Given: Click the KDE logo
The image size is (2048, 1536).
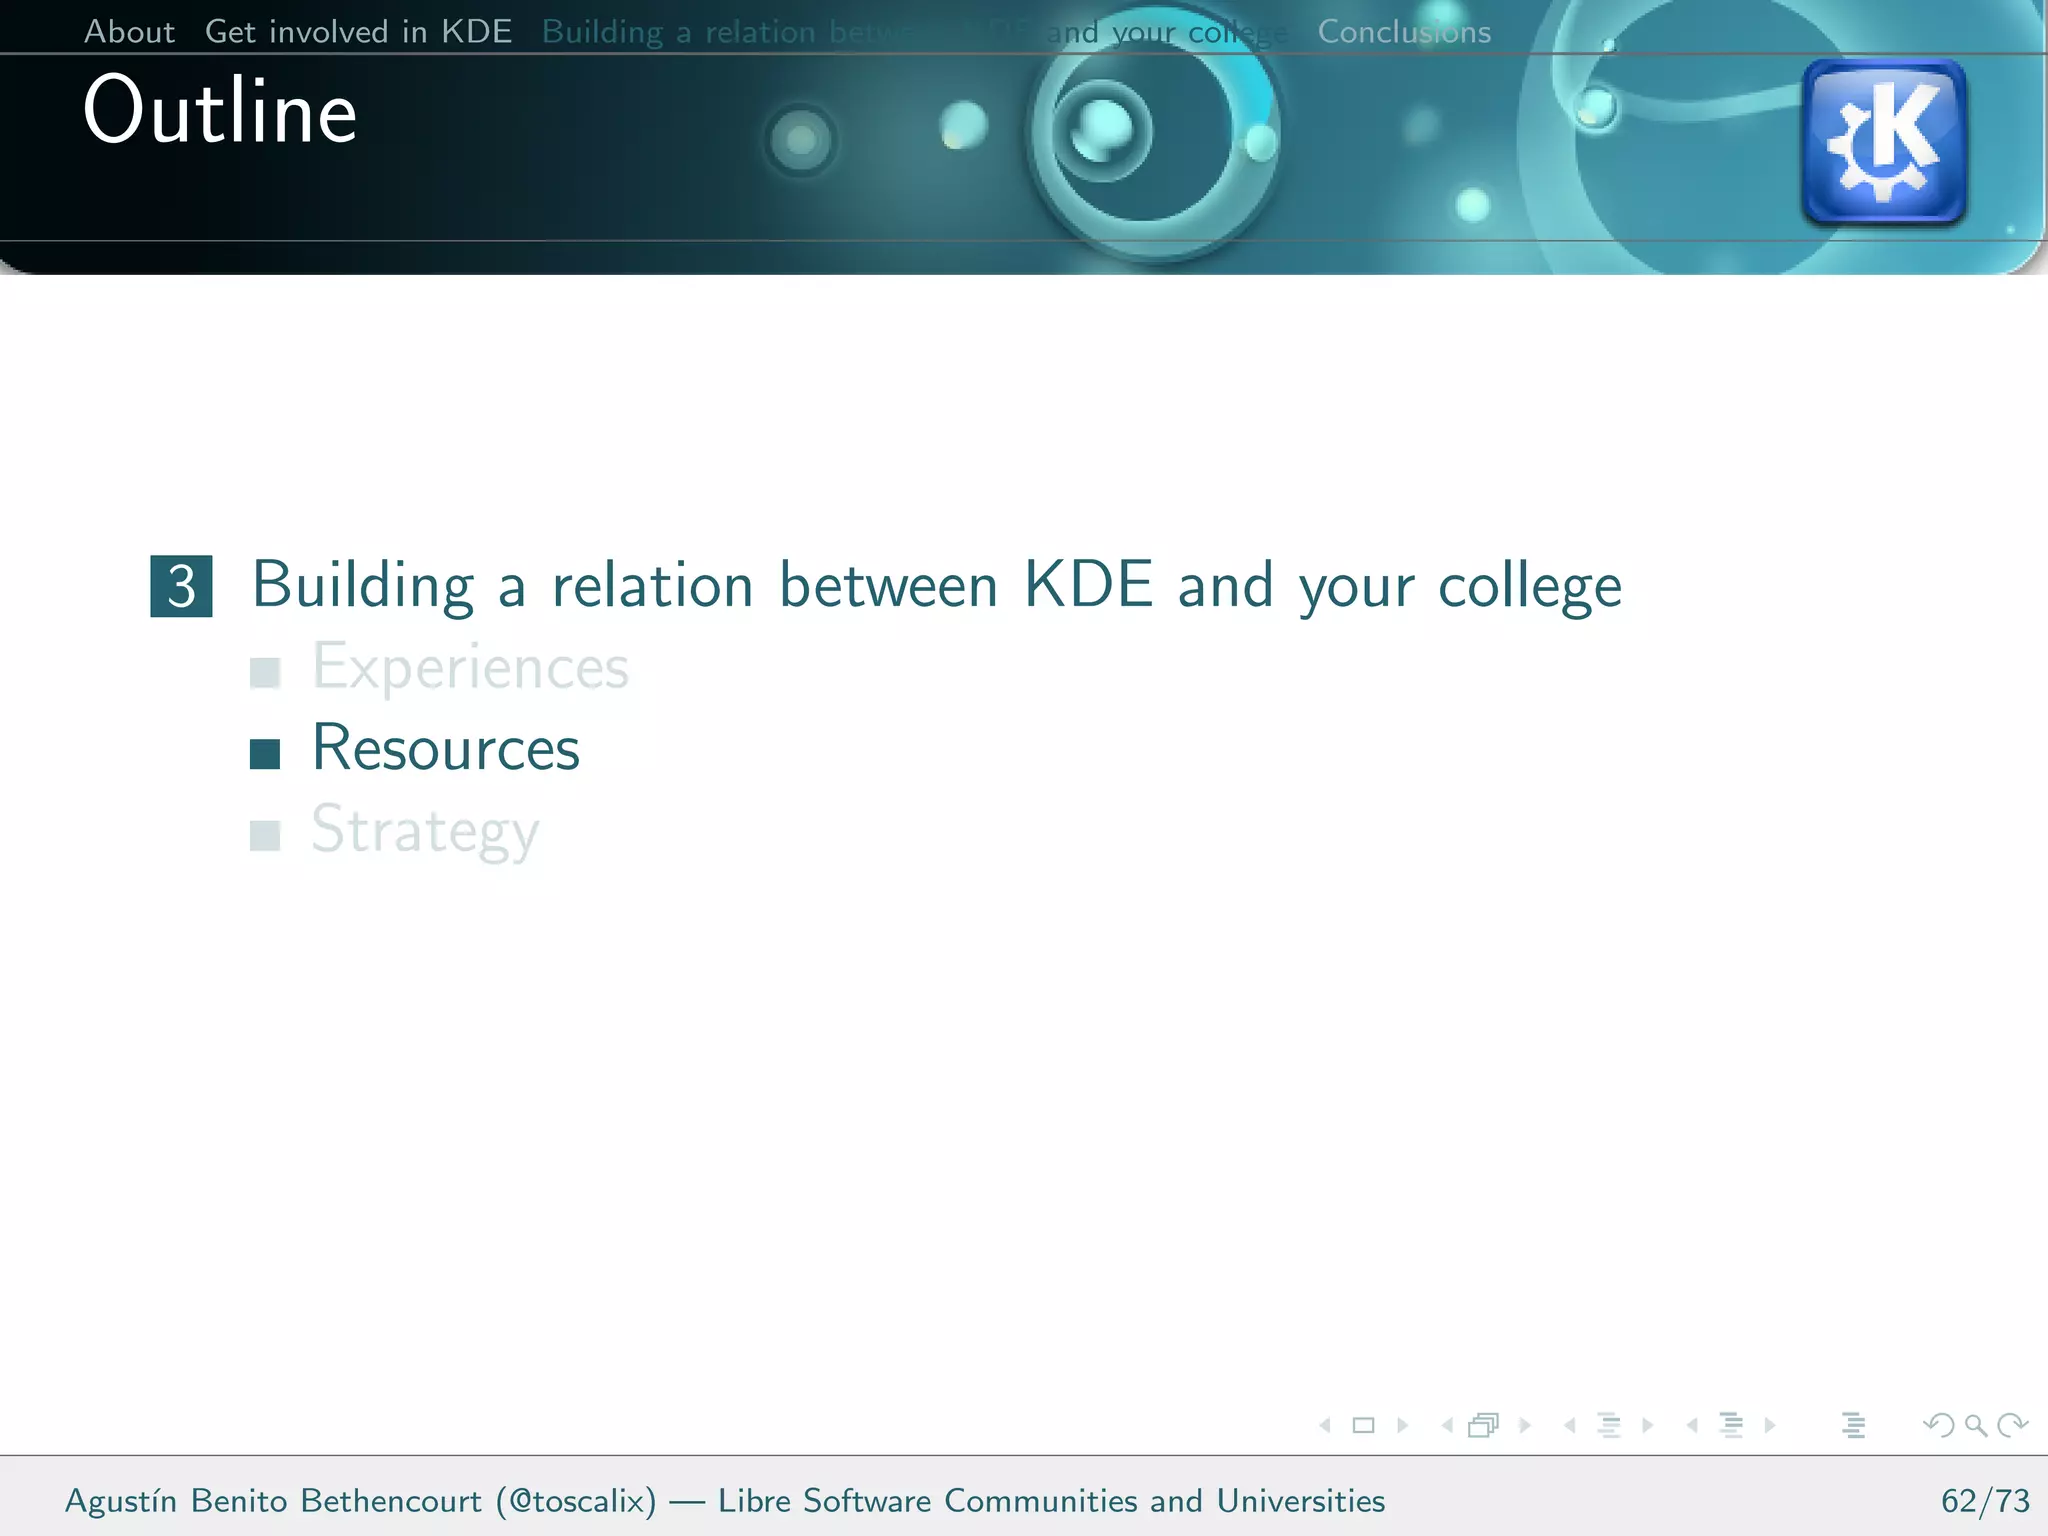Looking at the screenshot, I should (x=1884, y=141).
